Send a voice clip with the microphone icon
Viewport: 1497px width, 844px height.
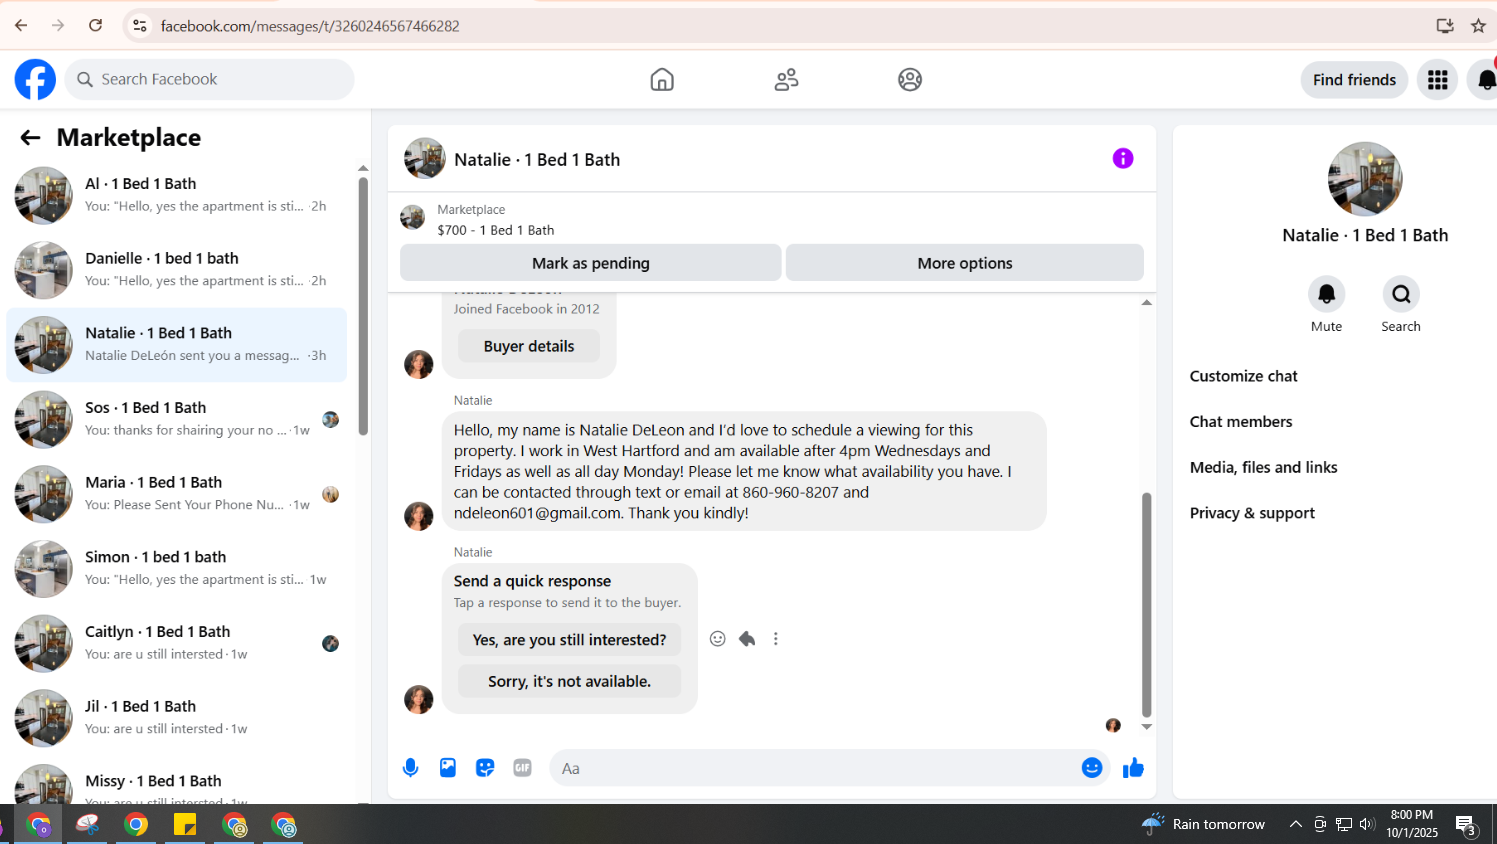click(410, 768)
